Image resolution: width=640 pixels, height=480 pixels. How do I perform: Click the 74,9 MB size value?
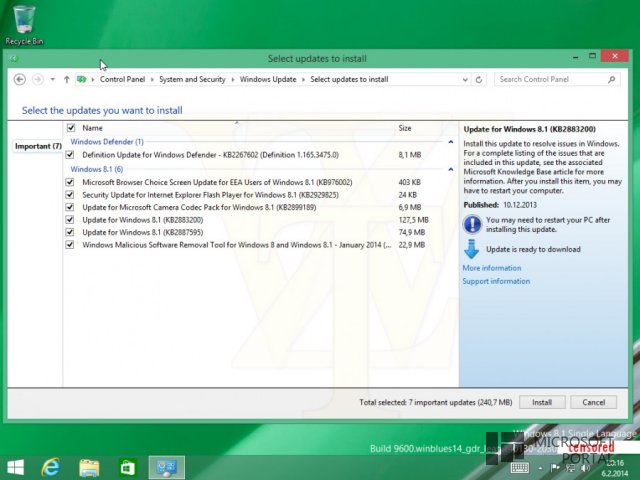tap(411, 233)
